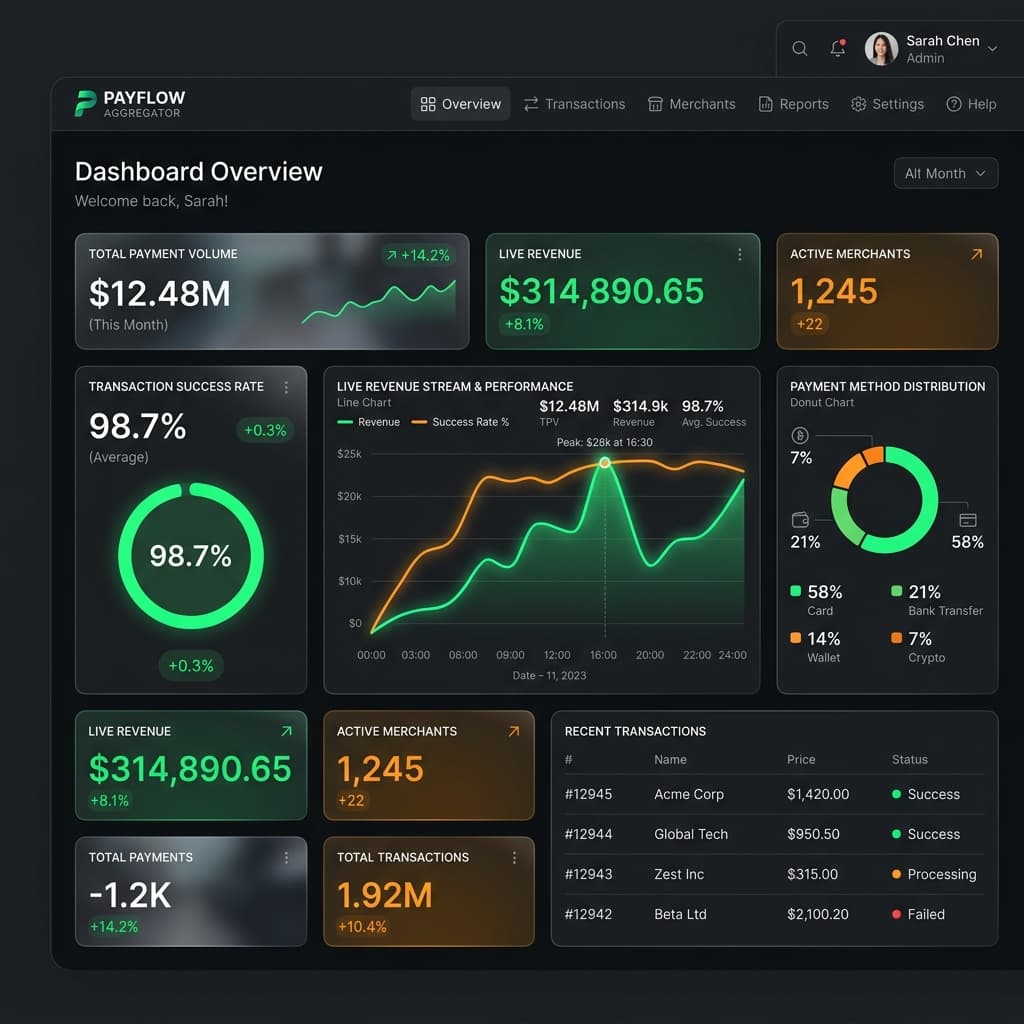1024x1024 pixels.
Task: Toggle the Card legend entry in the donut chart
Action: (x=816, y=600)
